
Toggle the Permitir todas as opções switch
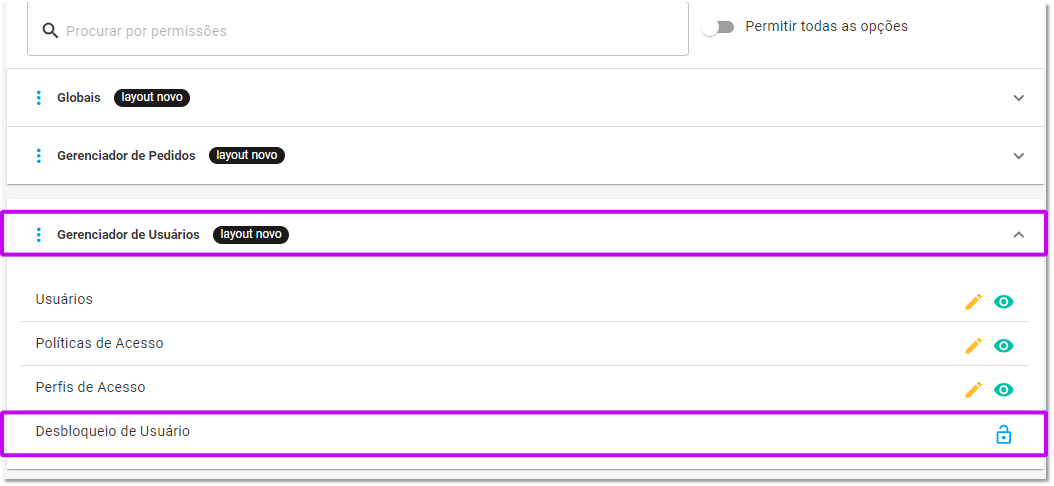click(718, 27)
